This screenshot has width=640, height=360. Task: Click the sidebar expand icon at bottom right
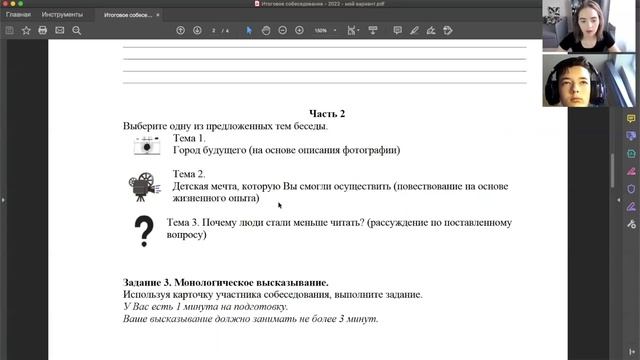[631, 352]
